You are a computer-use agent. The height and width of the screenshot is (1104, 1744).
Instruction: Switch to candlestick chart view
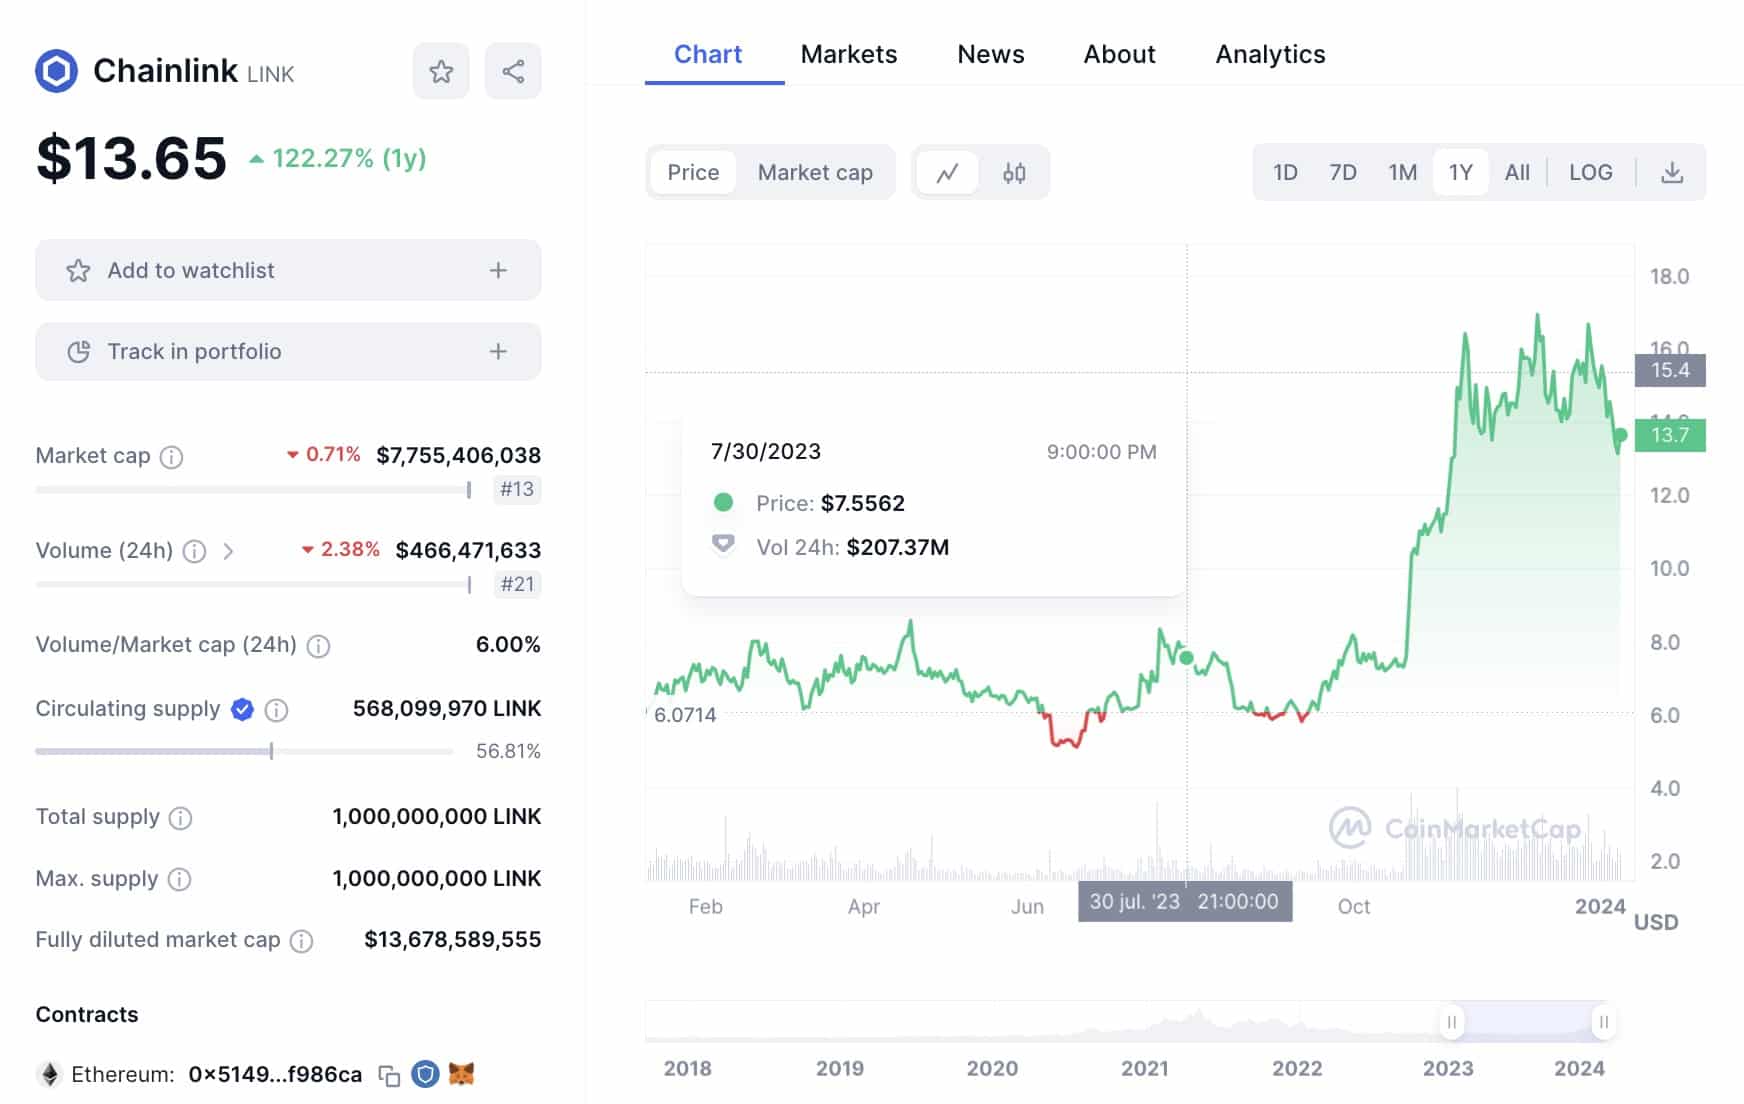pos(1014,173)
